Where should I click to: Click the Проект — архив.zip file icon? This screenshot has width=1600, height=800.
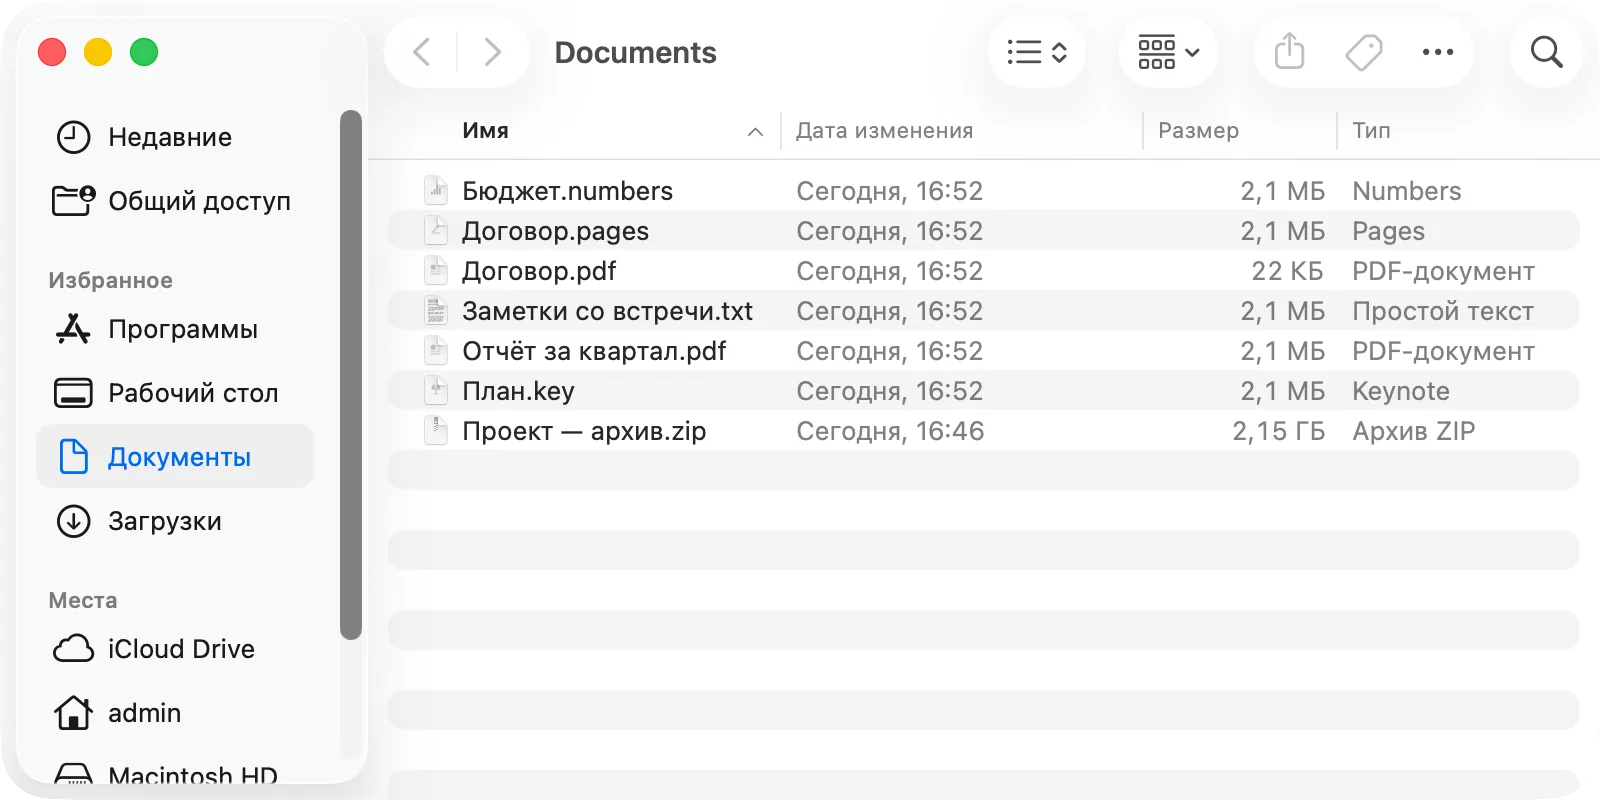436,430
